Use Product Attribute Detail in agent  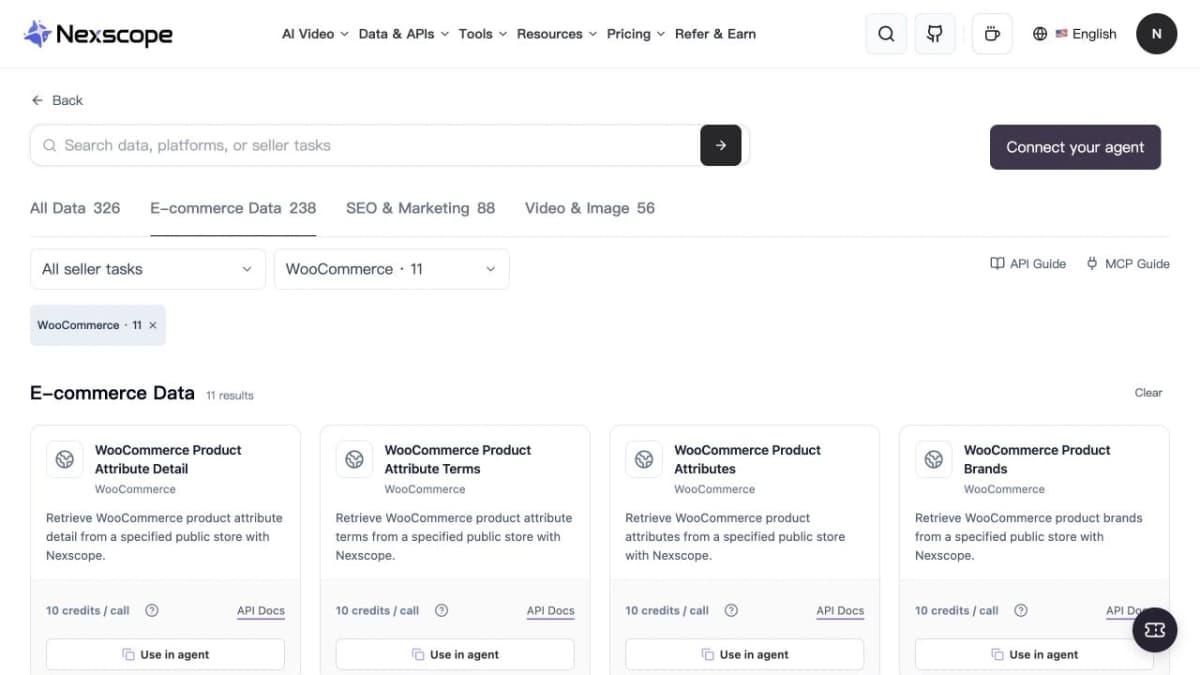pos(165,655)
